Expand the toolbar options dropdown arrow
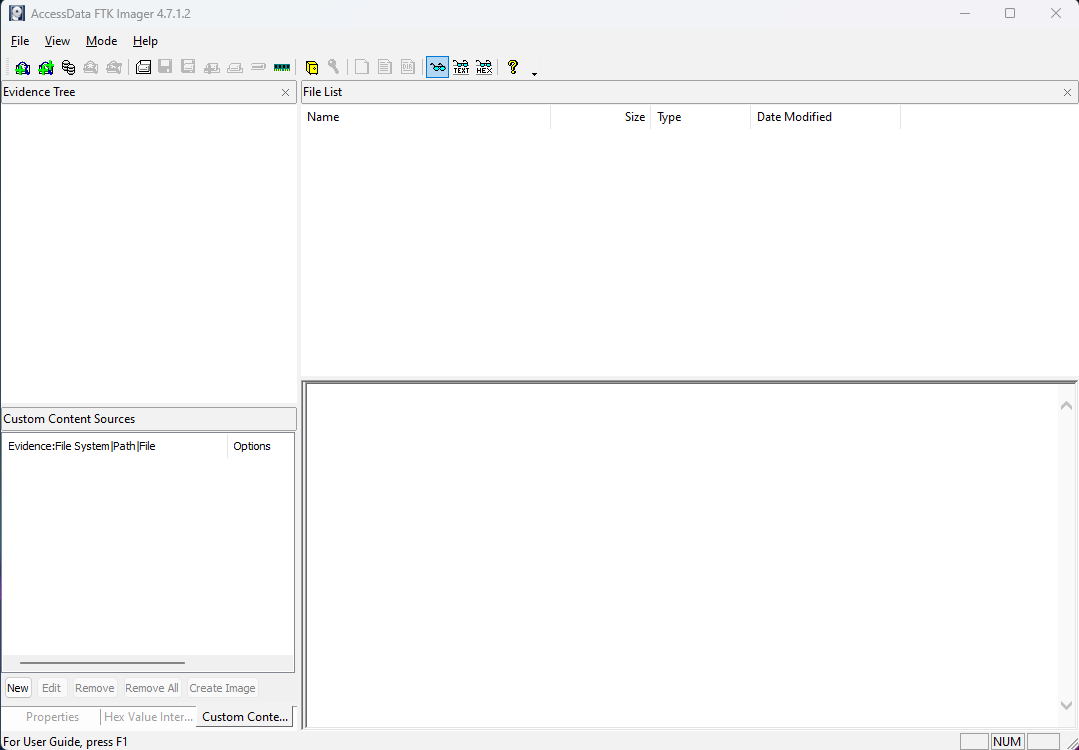Viewport: 1079px width, 750px height. [x=535, y=74]
